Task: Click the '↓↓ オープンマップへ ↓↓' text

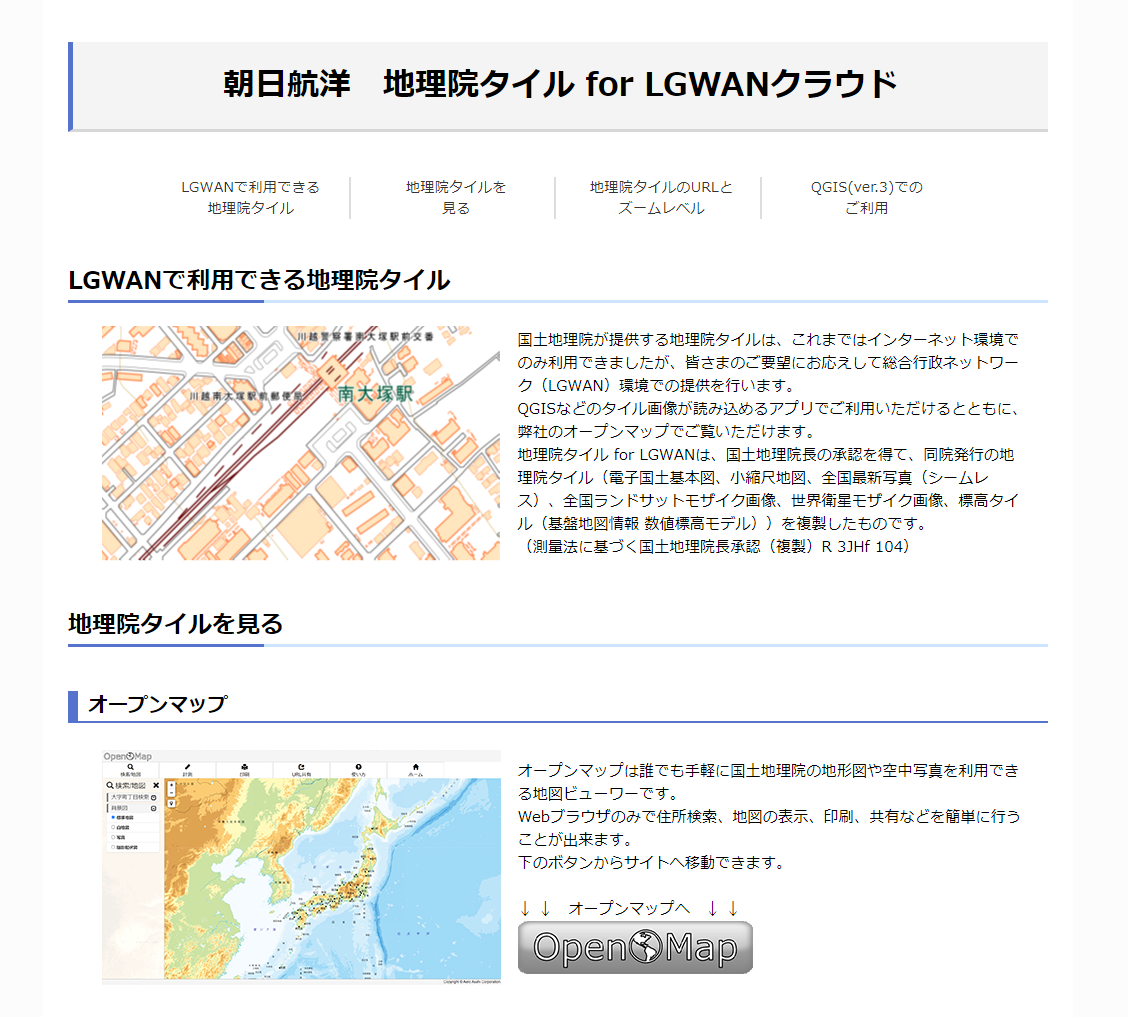Action: [629, 908]
